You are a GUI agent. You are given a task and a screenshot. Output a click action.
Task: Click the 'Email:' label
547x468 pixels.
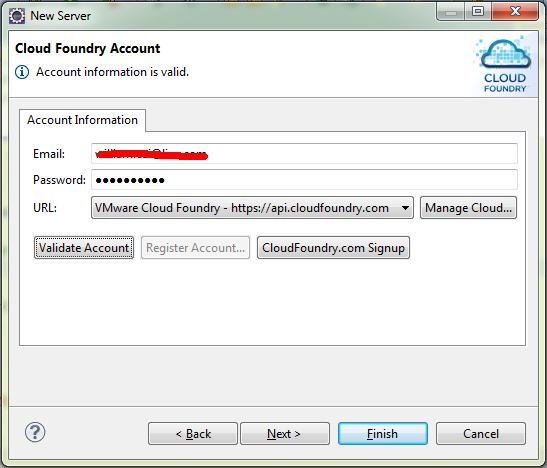coord(49,154)
